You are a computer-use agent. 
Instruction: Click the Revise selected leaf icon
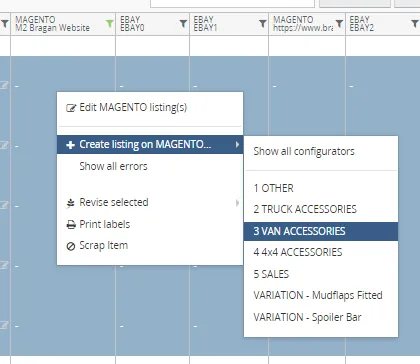[x=70, y=203]
